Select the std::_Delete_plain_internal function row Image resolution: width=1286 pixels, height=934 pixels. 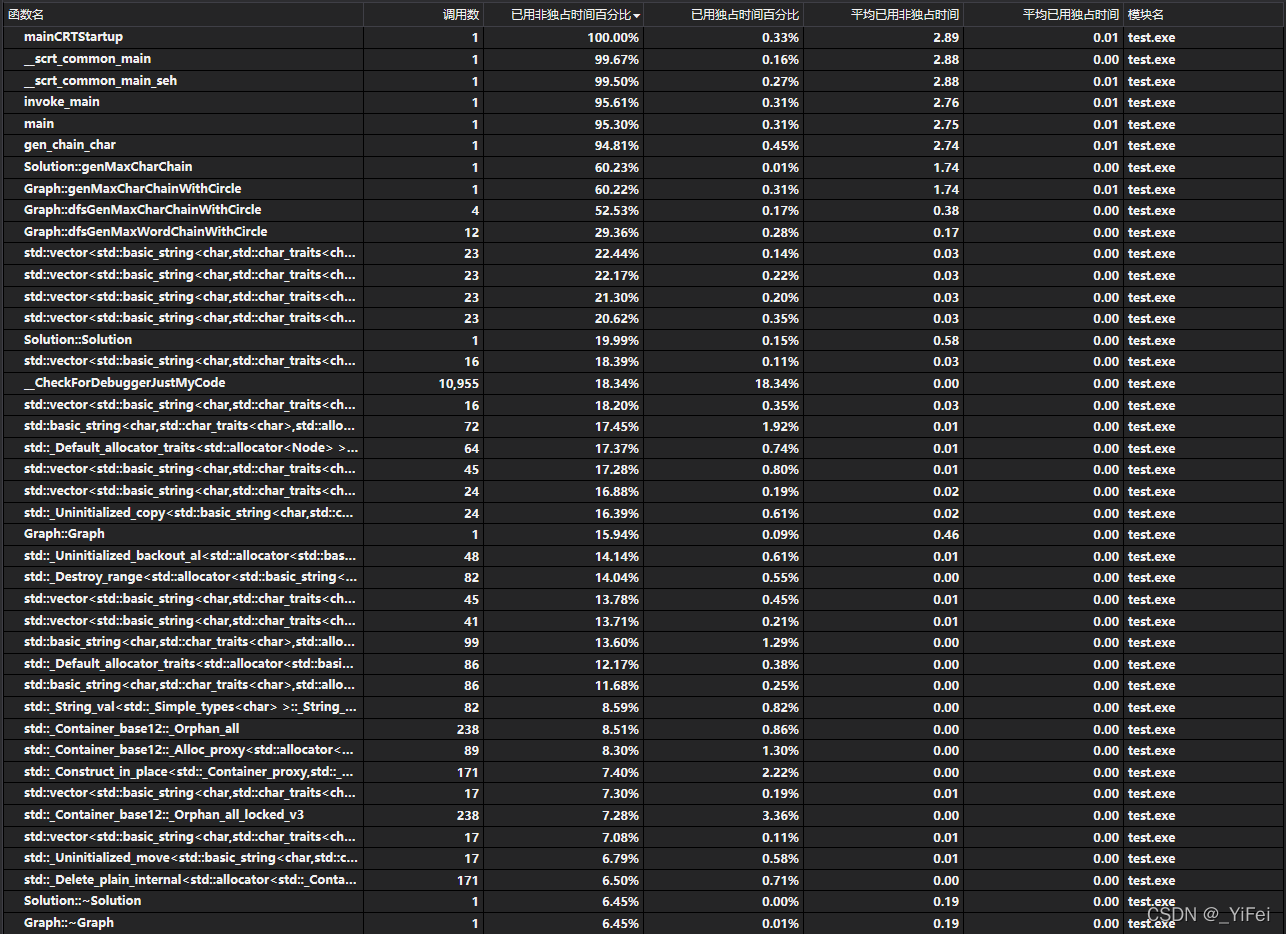point(643,880)
